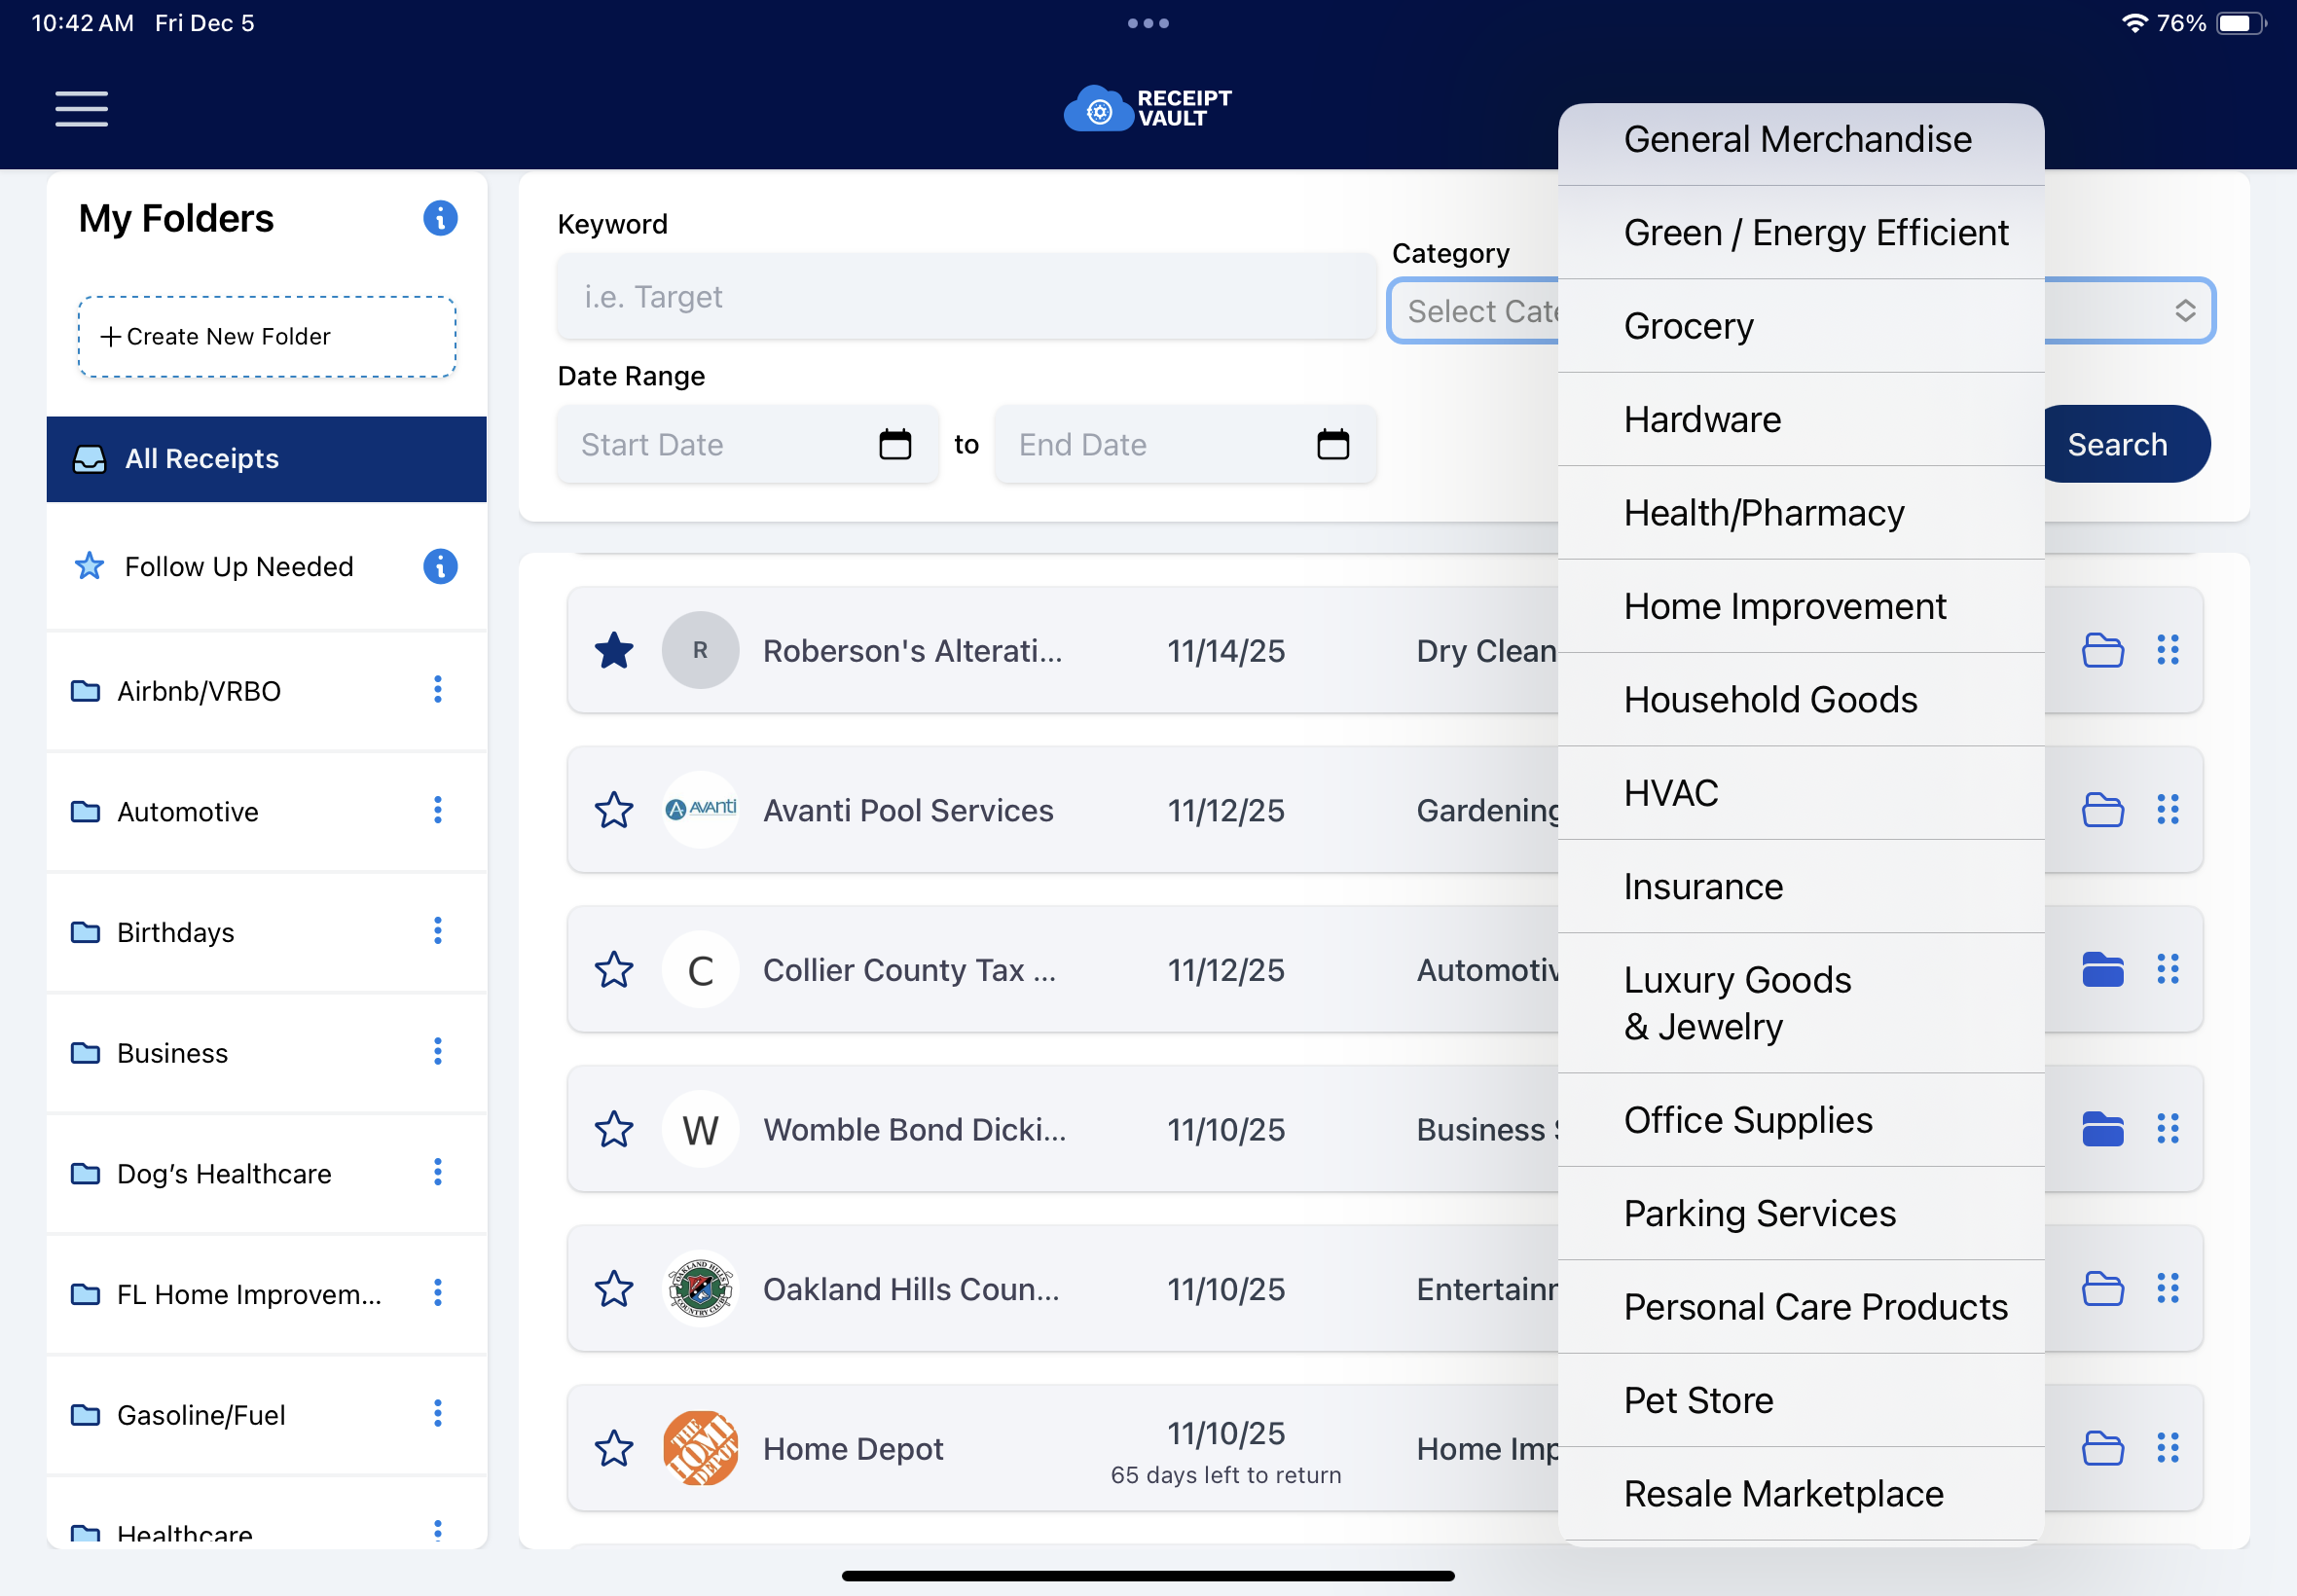Open the hamburger menu
This screenshot has height=1596, width=2297.
[81, 108]
